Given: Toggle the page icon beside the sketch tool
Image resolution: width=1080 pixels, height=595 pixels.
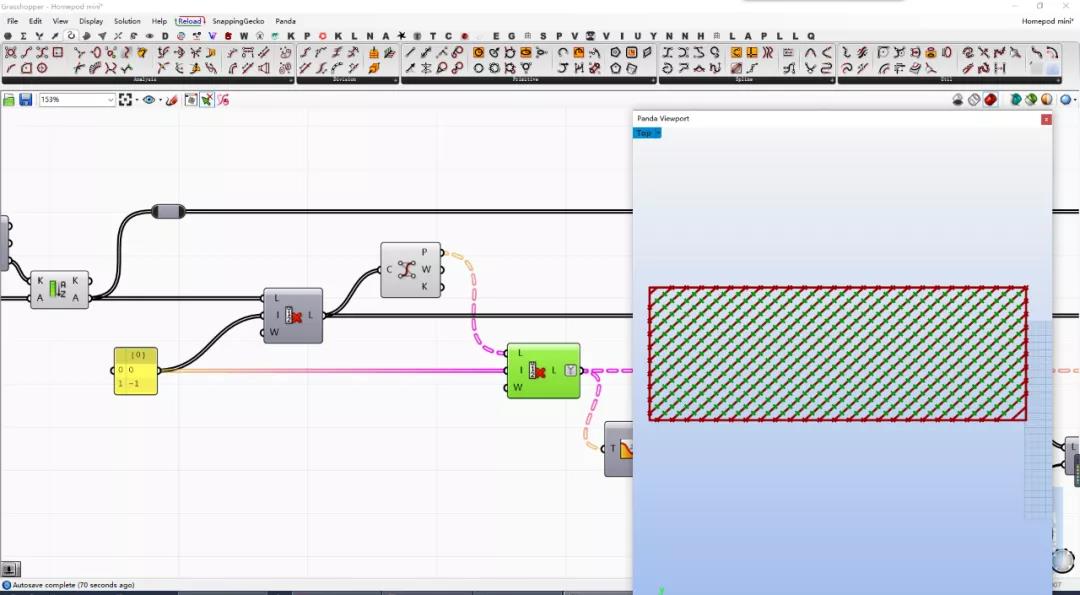Looking at the screenshot, I should coord(190,100).
